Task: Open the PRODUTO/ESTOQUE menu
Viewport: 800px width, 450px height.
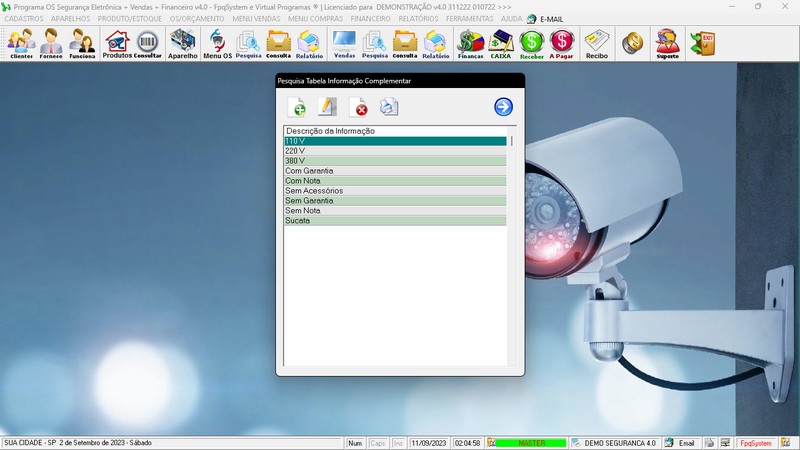Action: point(130,18)
